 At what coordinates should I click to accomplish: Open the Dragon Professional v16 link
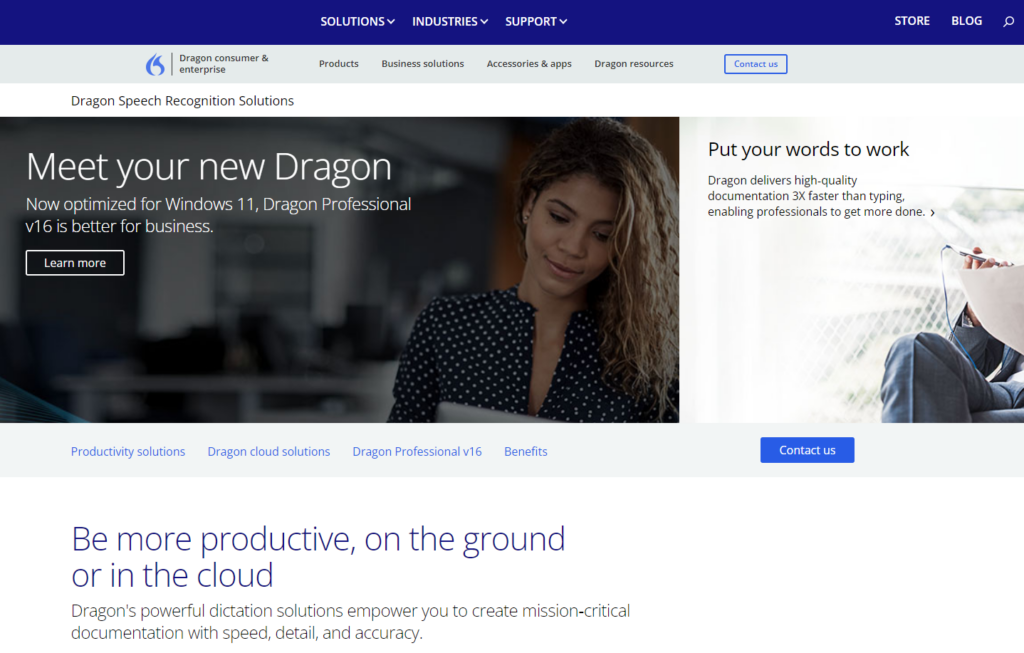[417, 451]
